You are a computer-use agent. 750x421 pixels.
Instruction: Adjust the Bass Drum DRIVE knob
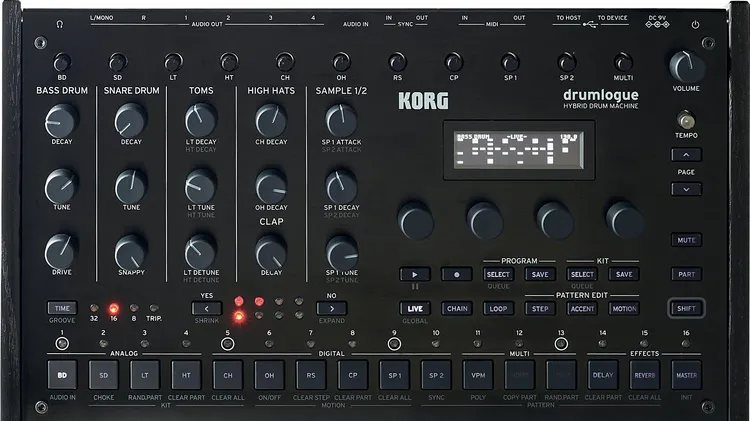[61, 252]
